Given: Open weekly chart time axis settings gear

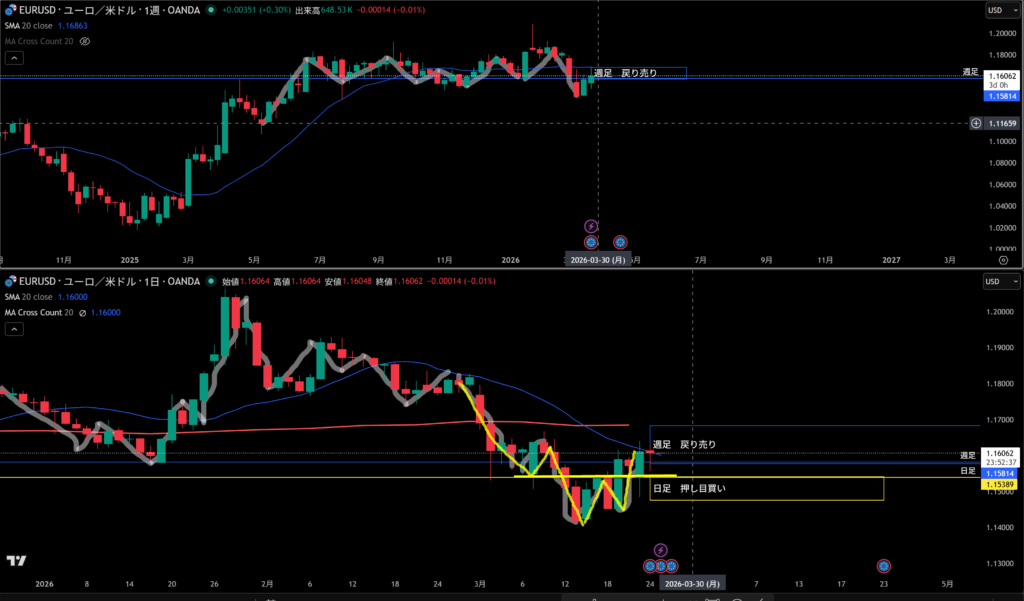Looking at the screenshot, I should (x=1003, y=259).
